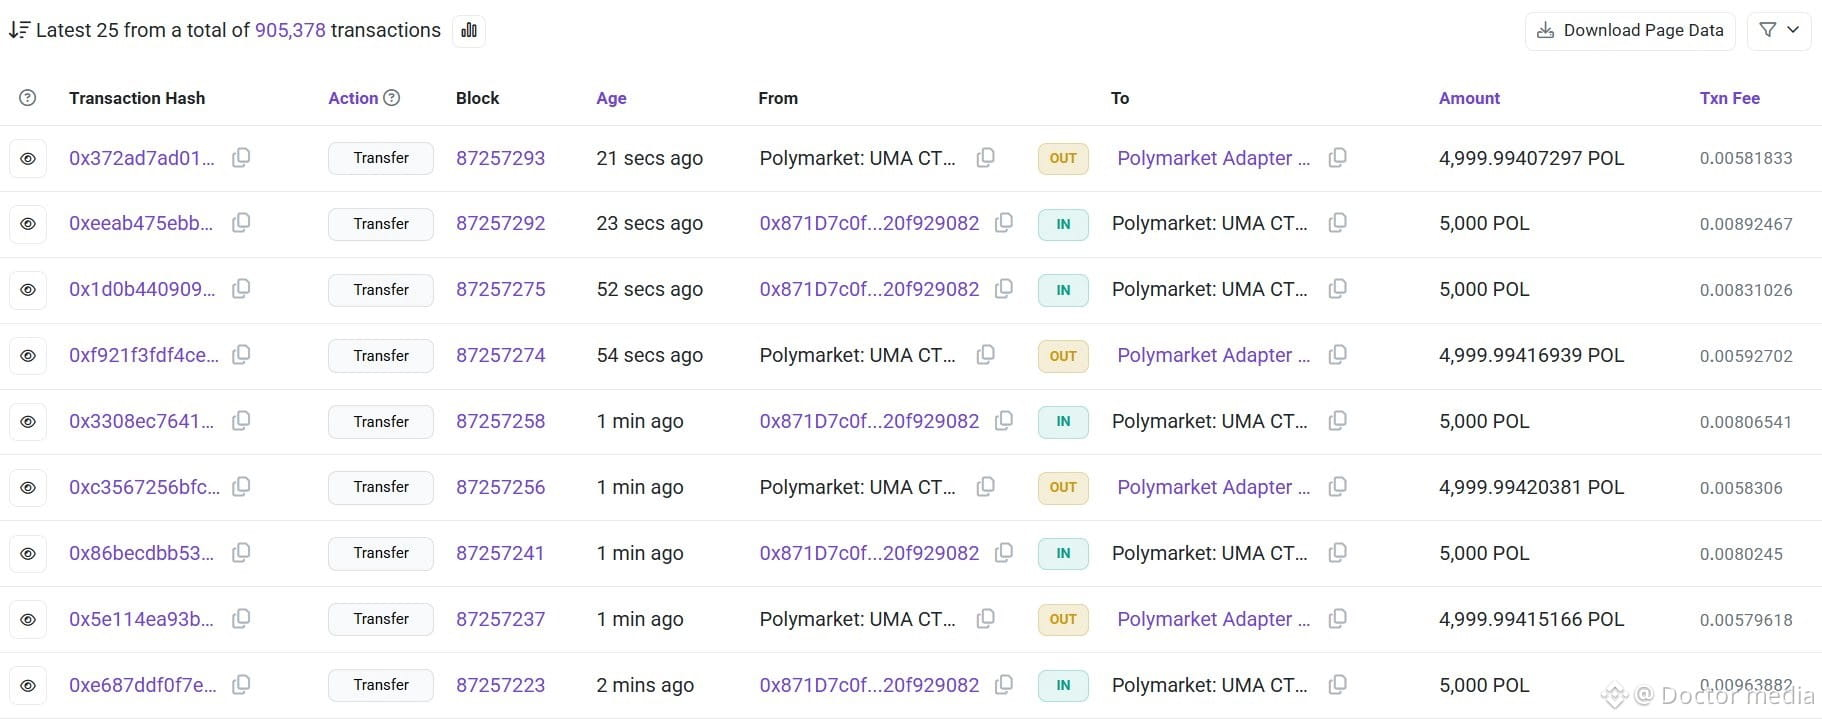Screen dimensions: 1822x720
Task: Open block 87257275 link
Action: click(x=500, y=289)
